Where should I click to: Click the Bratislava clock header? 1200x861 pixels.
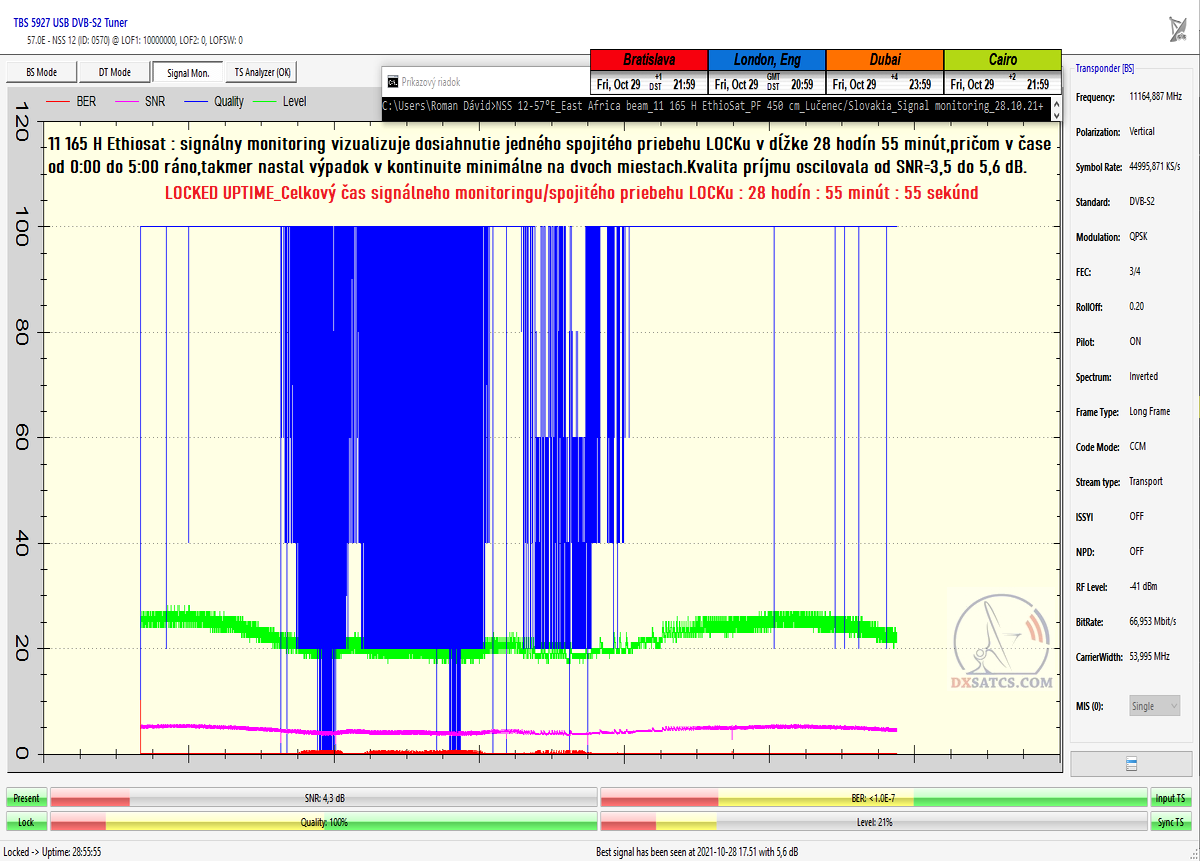click(649, 60)
